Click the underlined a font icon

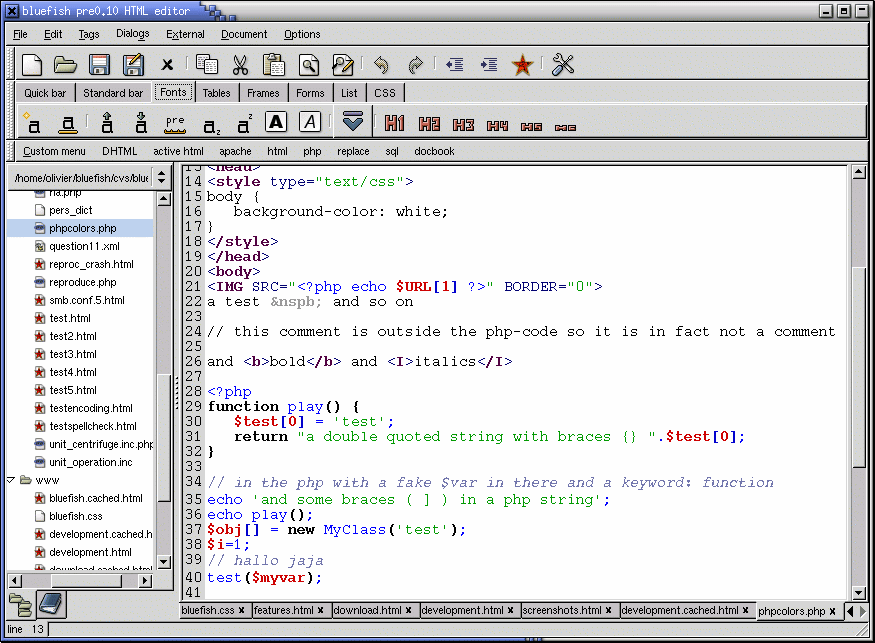point(68,124)
